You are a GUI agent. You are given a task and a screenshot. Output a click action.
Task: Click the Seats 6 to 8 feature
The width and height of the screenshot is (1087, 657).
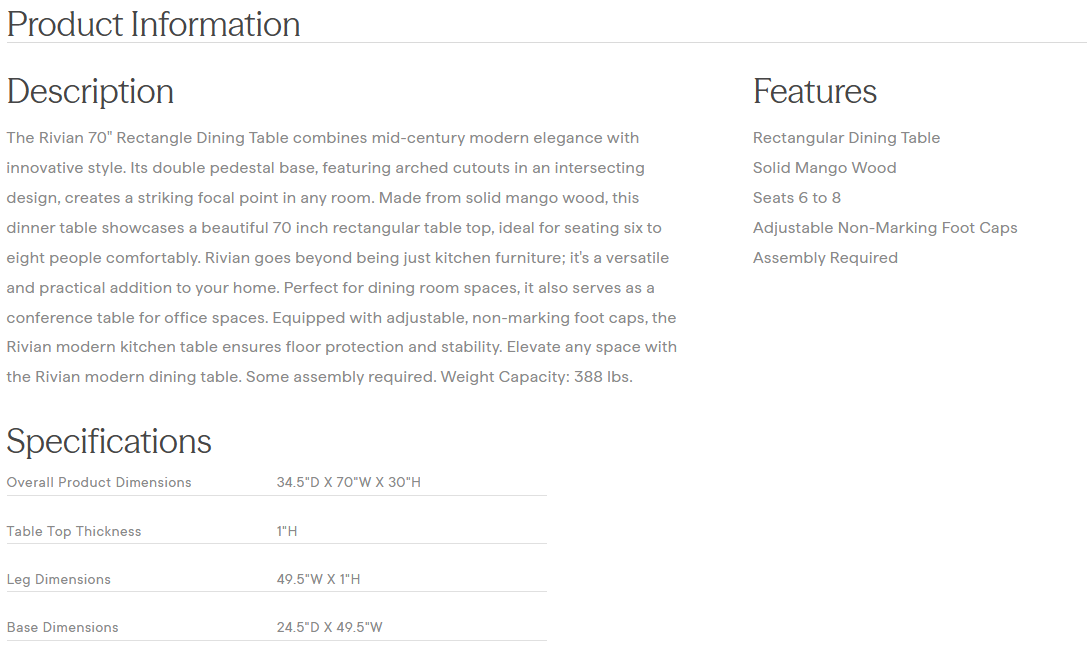pos(796,198)
